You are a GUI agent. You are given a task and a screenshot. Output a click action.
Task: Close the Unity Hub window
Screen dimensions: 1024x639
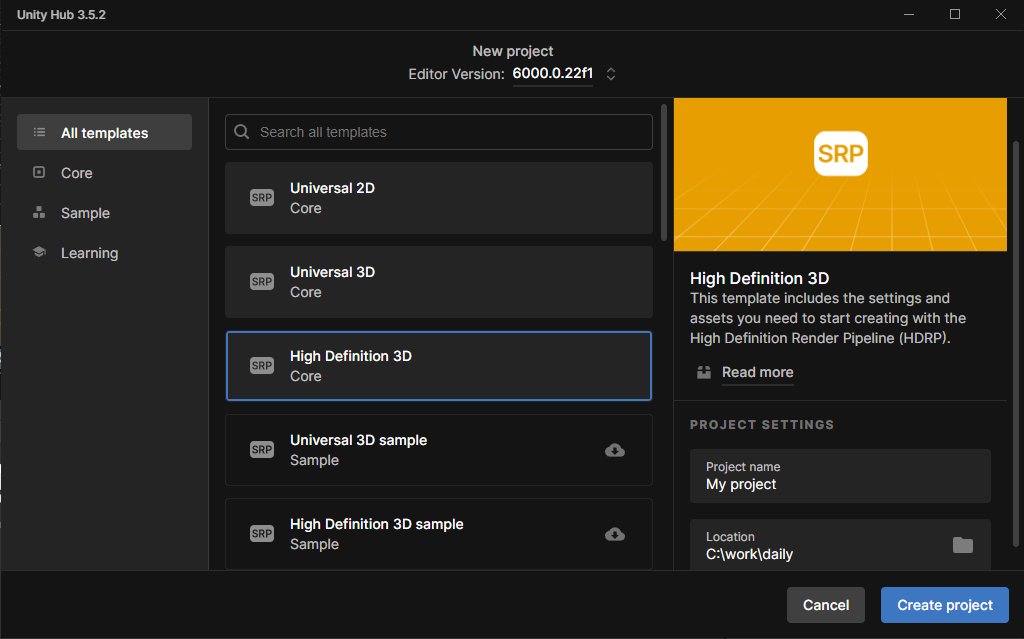coord(1000,14)
